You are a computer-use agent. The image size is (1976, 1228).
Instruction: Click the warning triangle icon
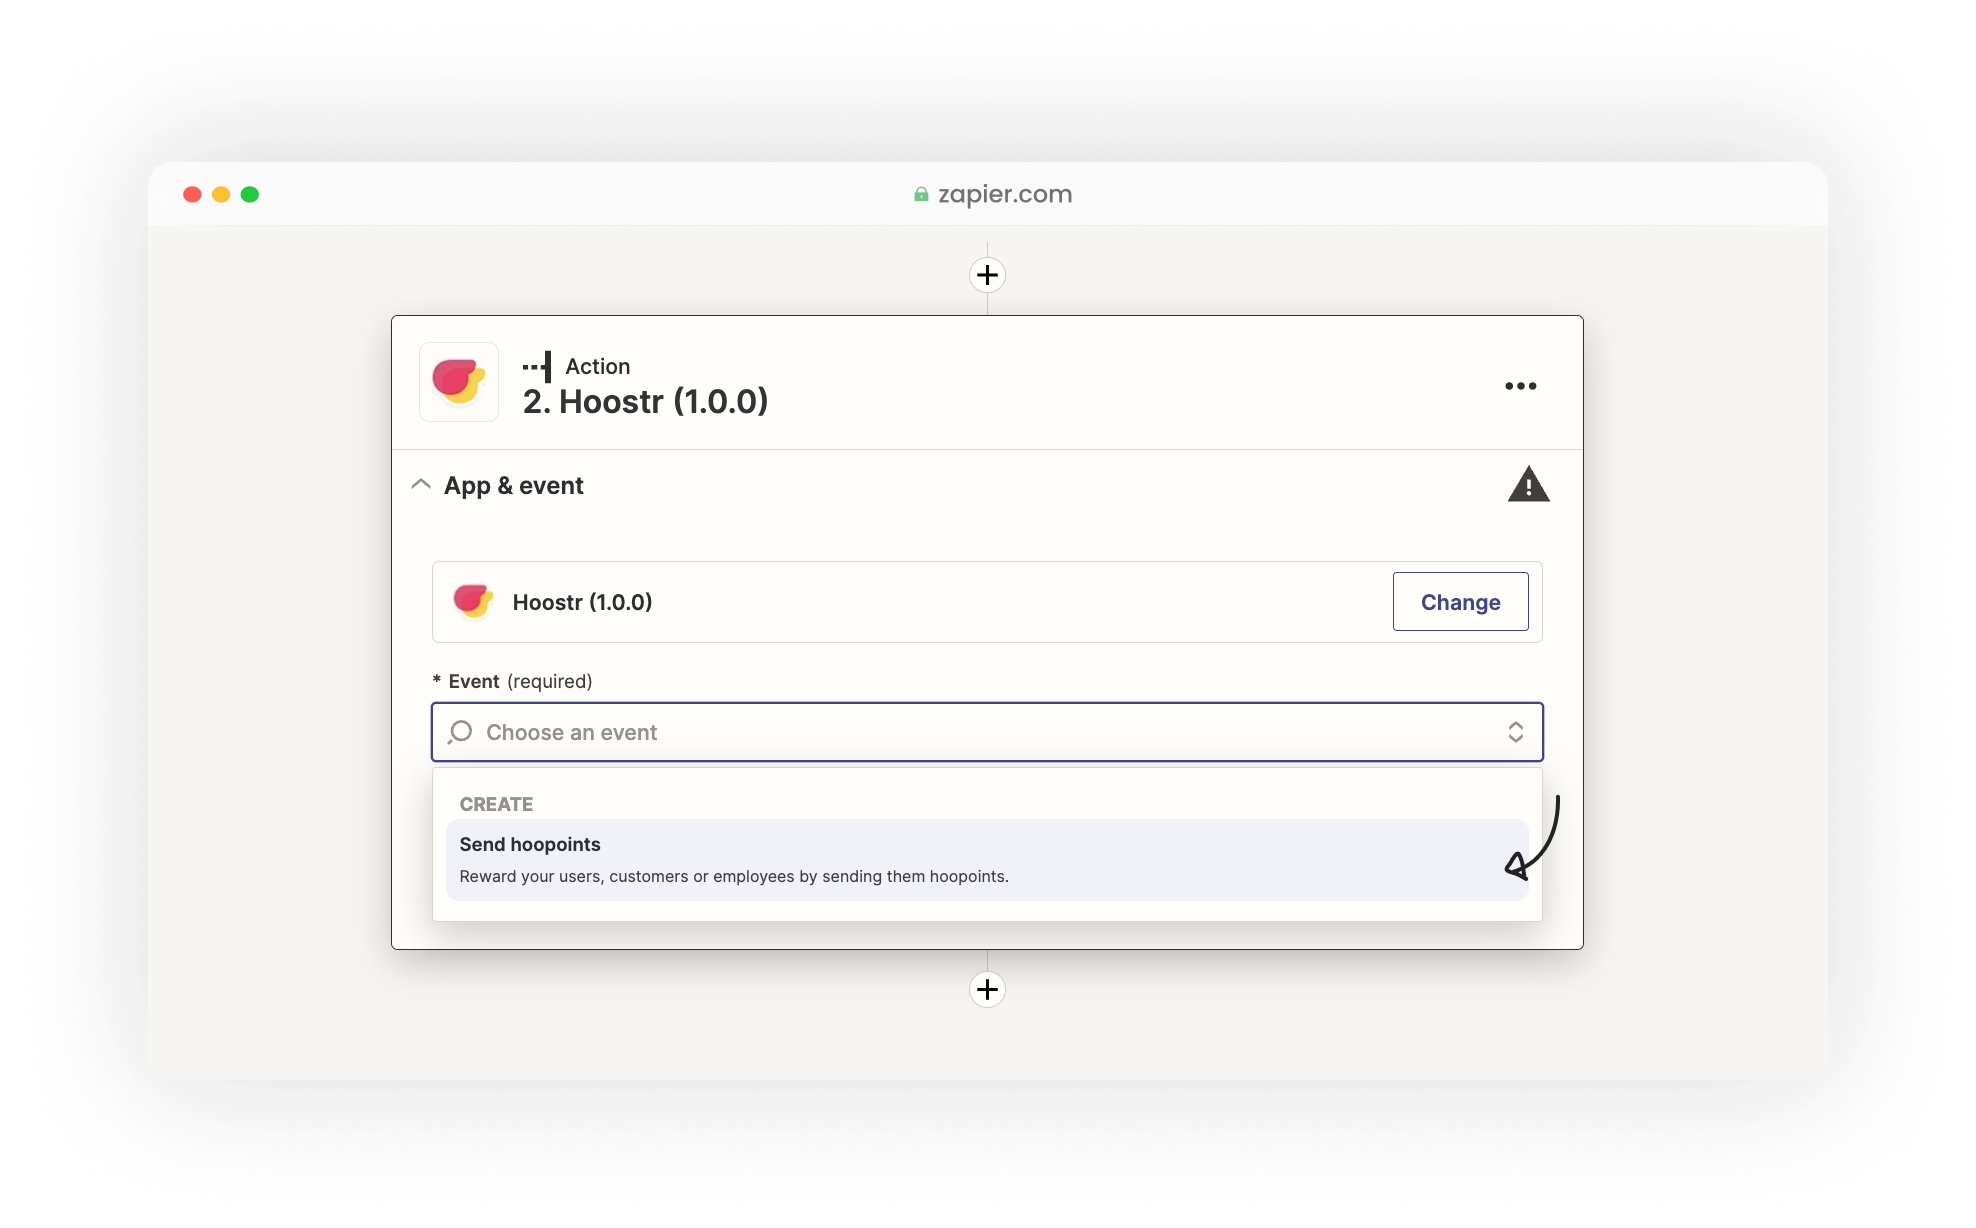pyautogui.click(x=1528, y=485)
